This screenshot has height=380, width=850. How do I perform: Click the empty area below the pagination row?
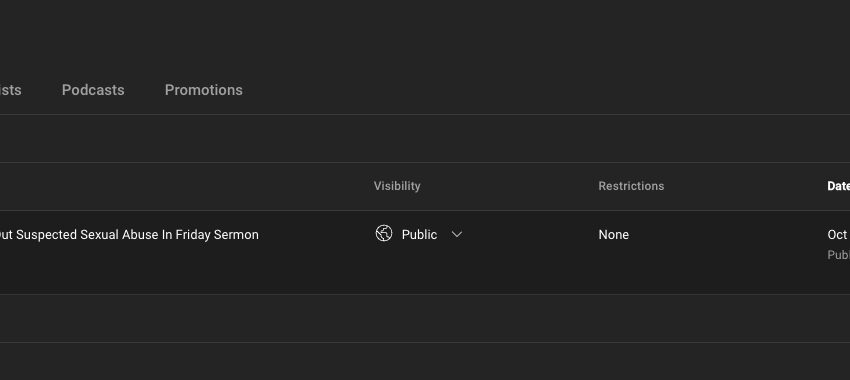coord(425,362)
